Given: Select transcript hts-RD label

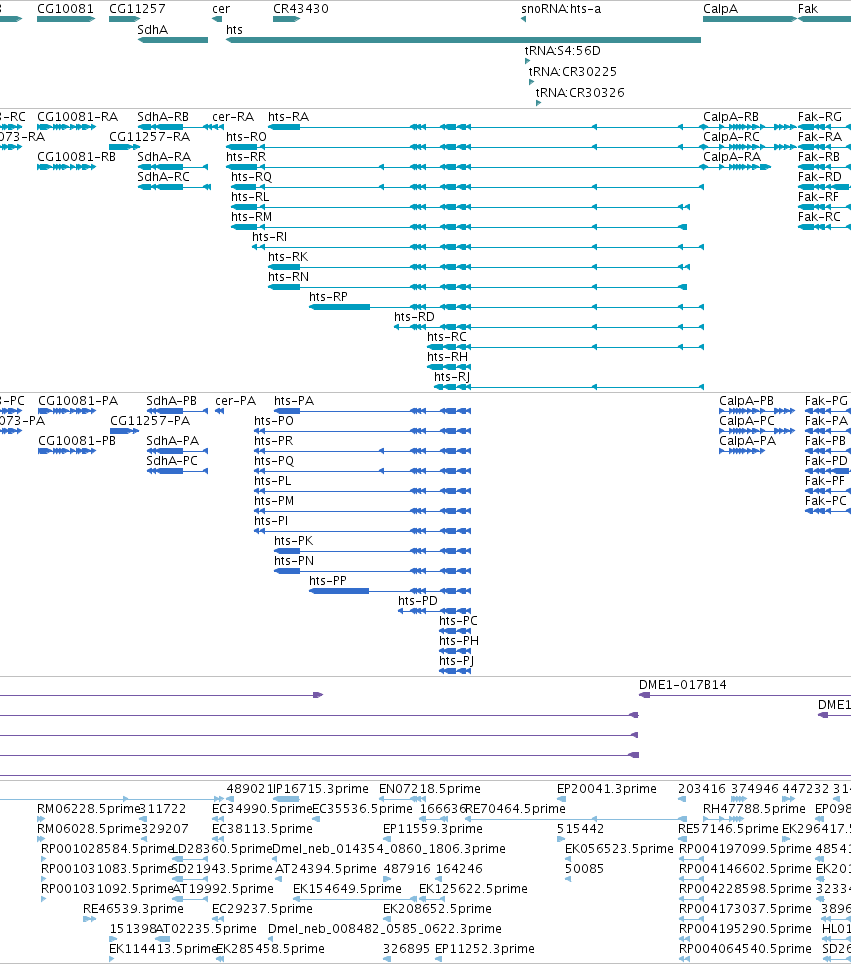Looking at the screenshot, I should 414,317.
